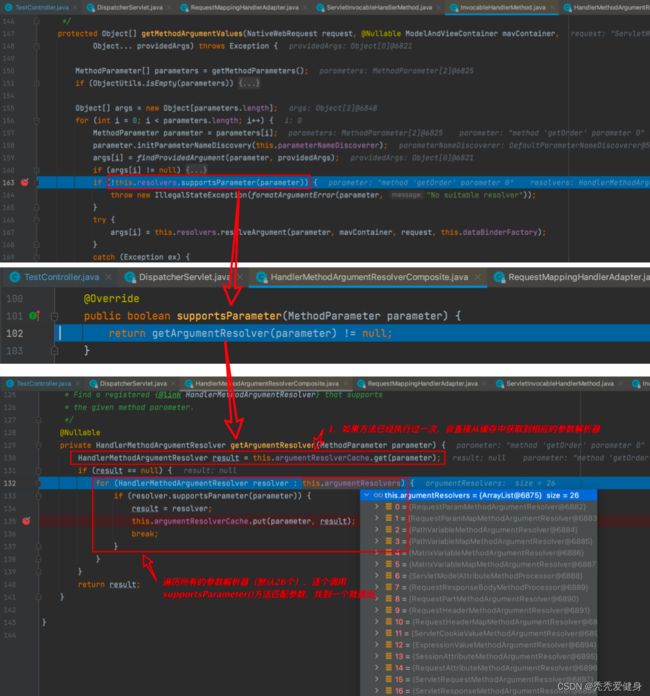Click getMethodArgumentValues method name on line 147
This screenshot has width=650, height=696.
coord(192,33)
